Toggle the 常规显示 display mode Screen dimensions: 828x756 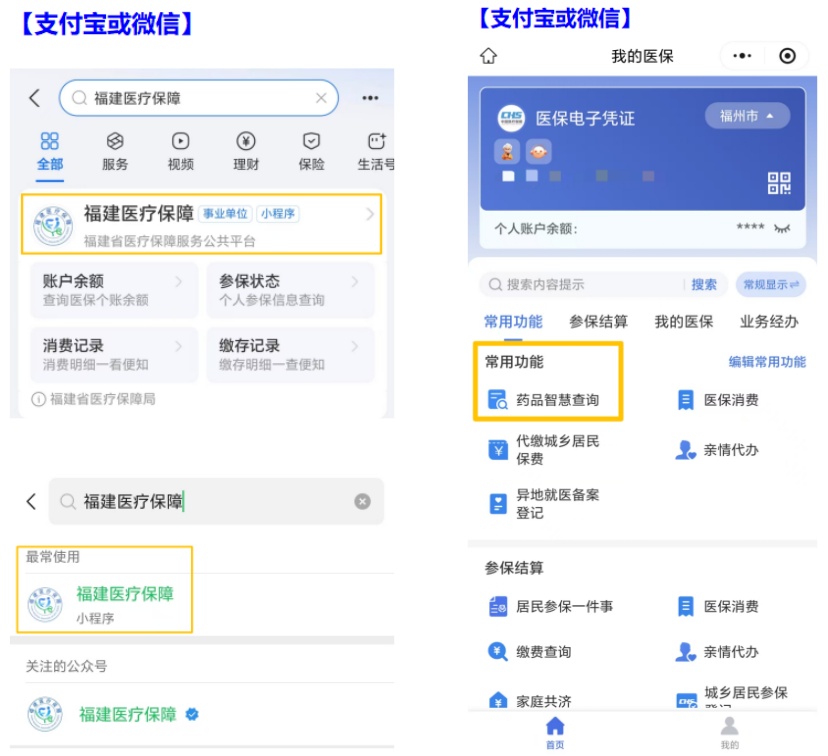point(771,285)
